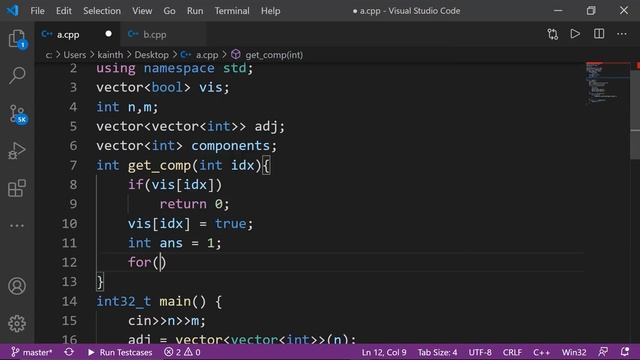Click the master* branch indicator
The width and height of the screenshot is (640, 360).
[32, 352]
